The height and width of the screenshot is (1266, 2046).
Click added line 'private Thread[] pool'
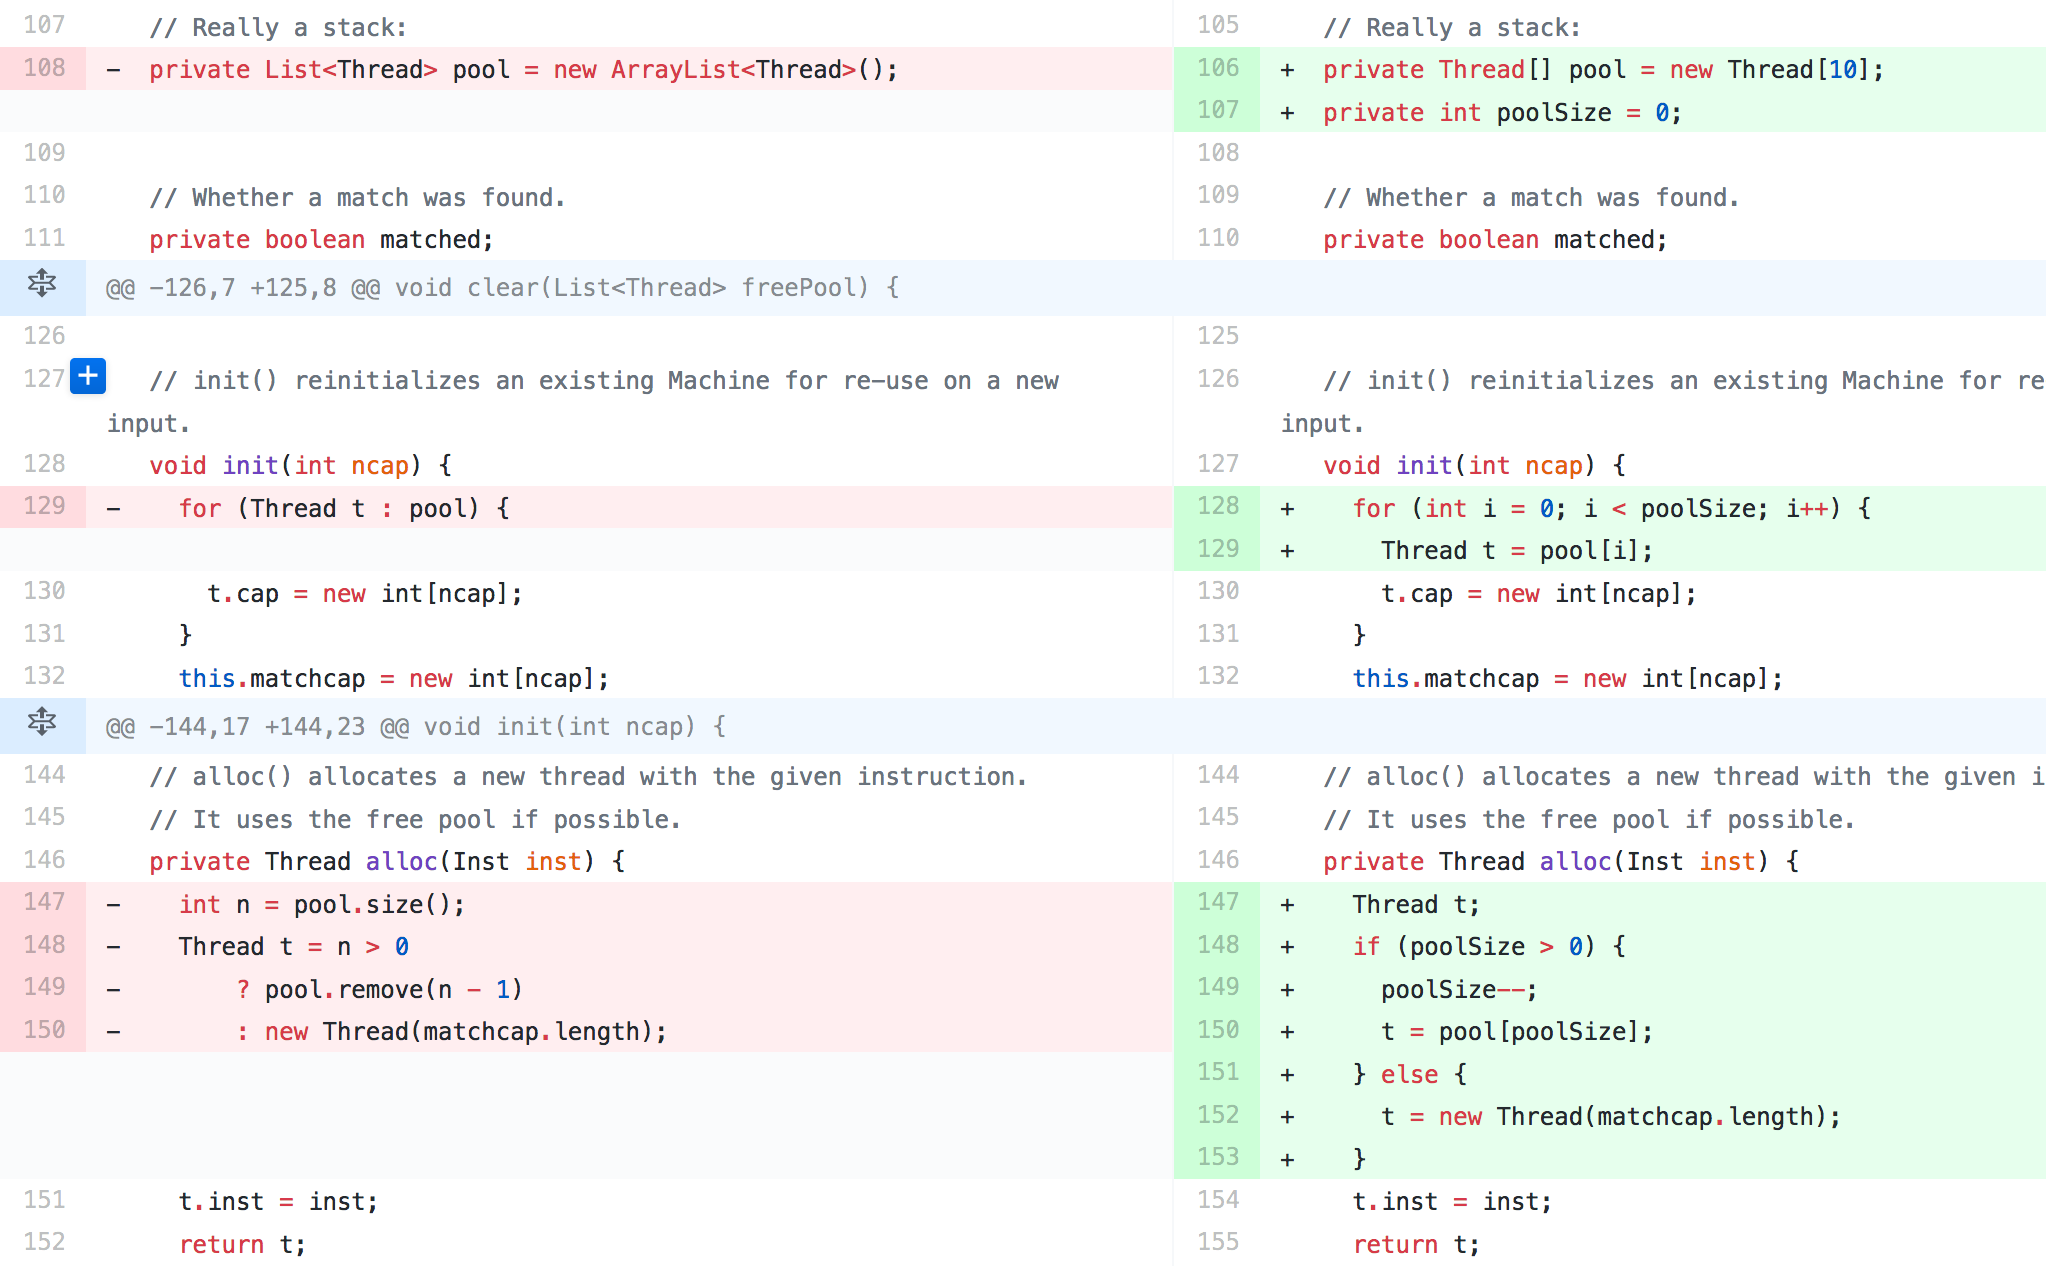[1602, 70]
